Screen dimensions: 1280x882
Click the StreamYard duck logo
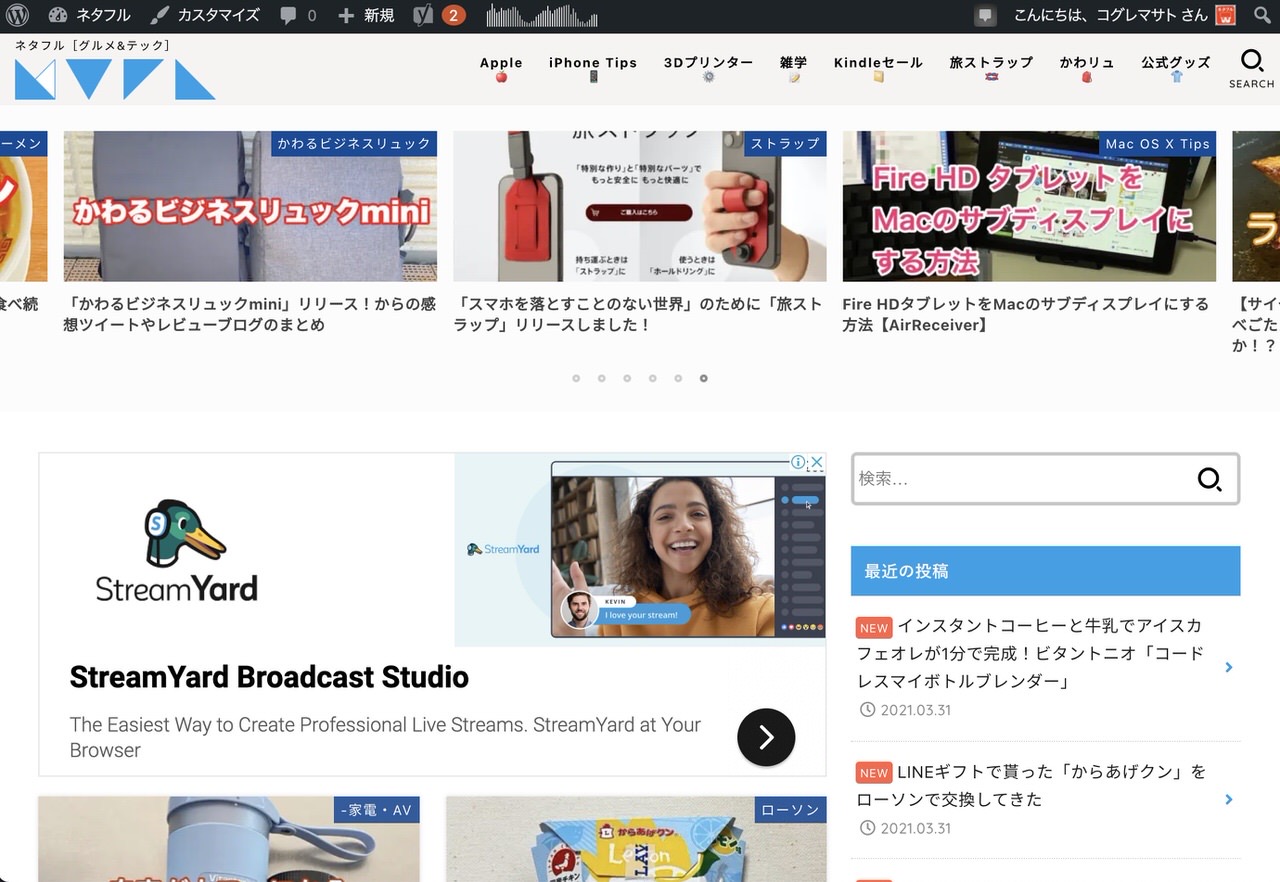pyautogui.click(x=177, y=551)
